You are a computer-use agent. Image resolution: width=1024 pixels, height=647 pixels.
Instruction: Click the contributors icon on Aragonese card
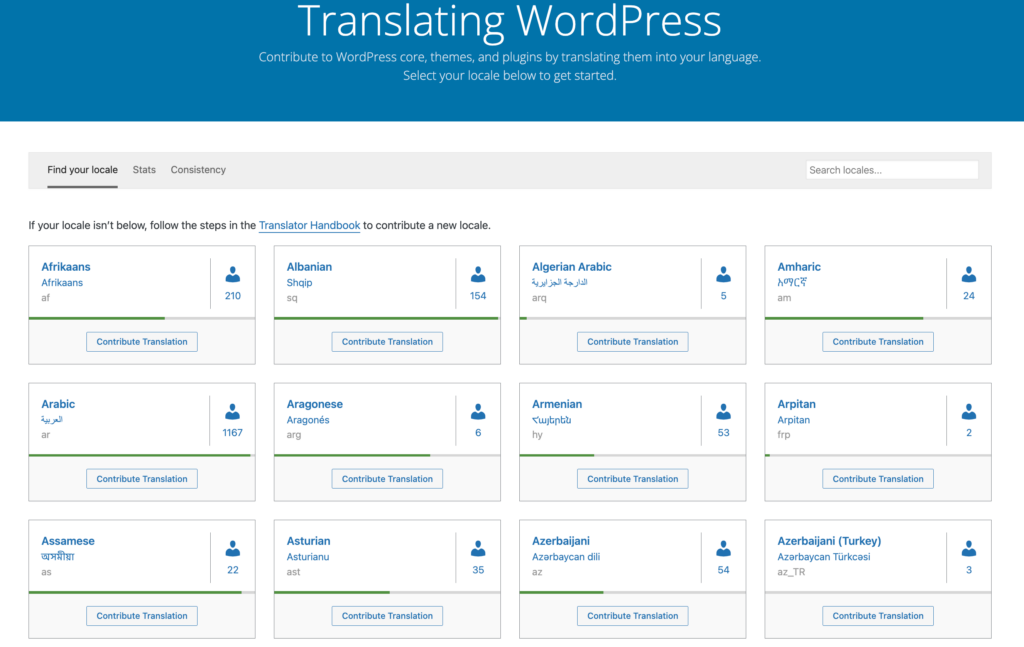click(x=478, y=411)
